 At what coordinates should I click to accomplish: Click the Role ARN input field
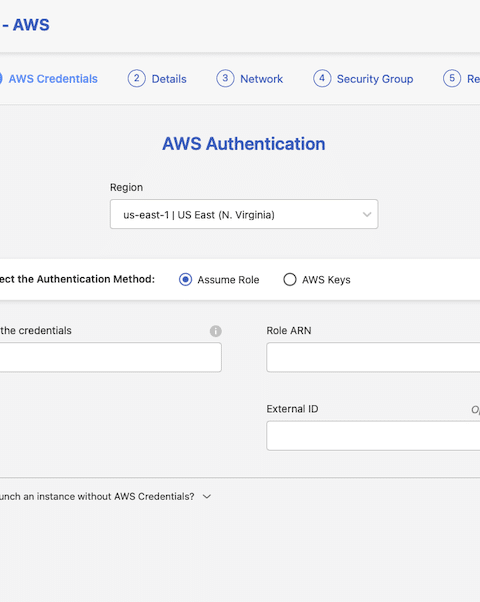pos(373,357)
